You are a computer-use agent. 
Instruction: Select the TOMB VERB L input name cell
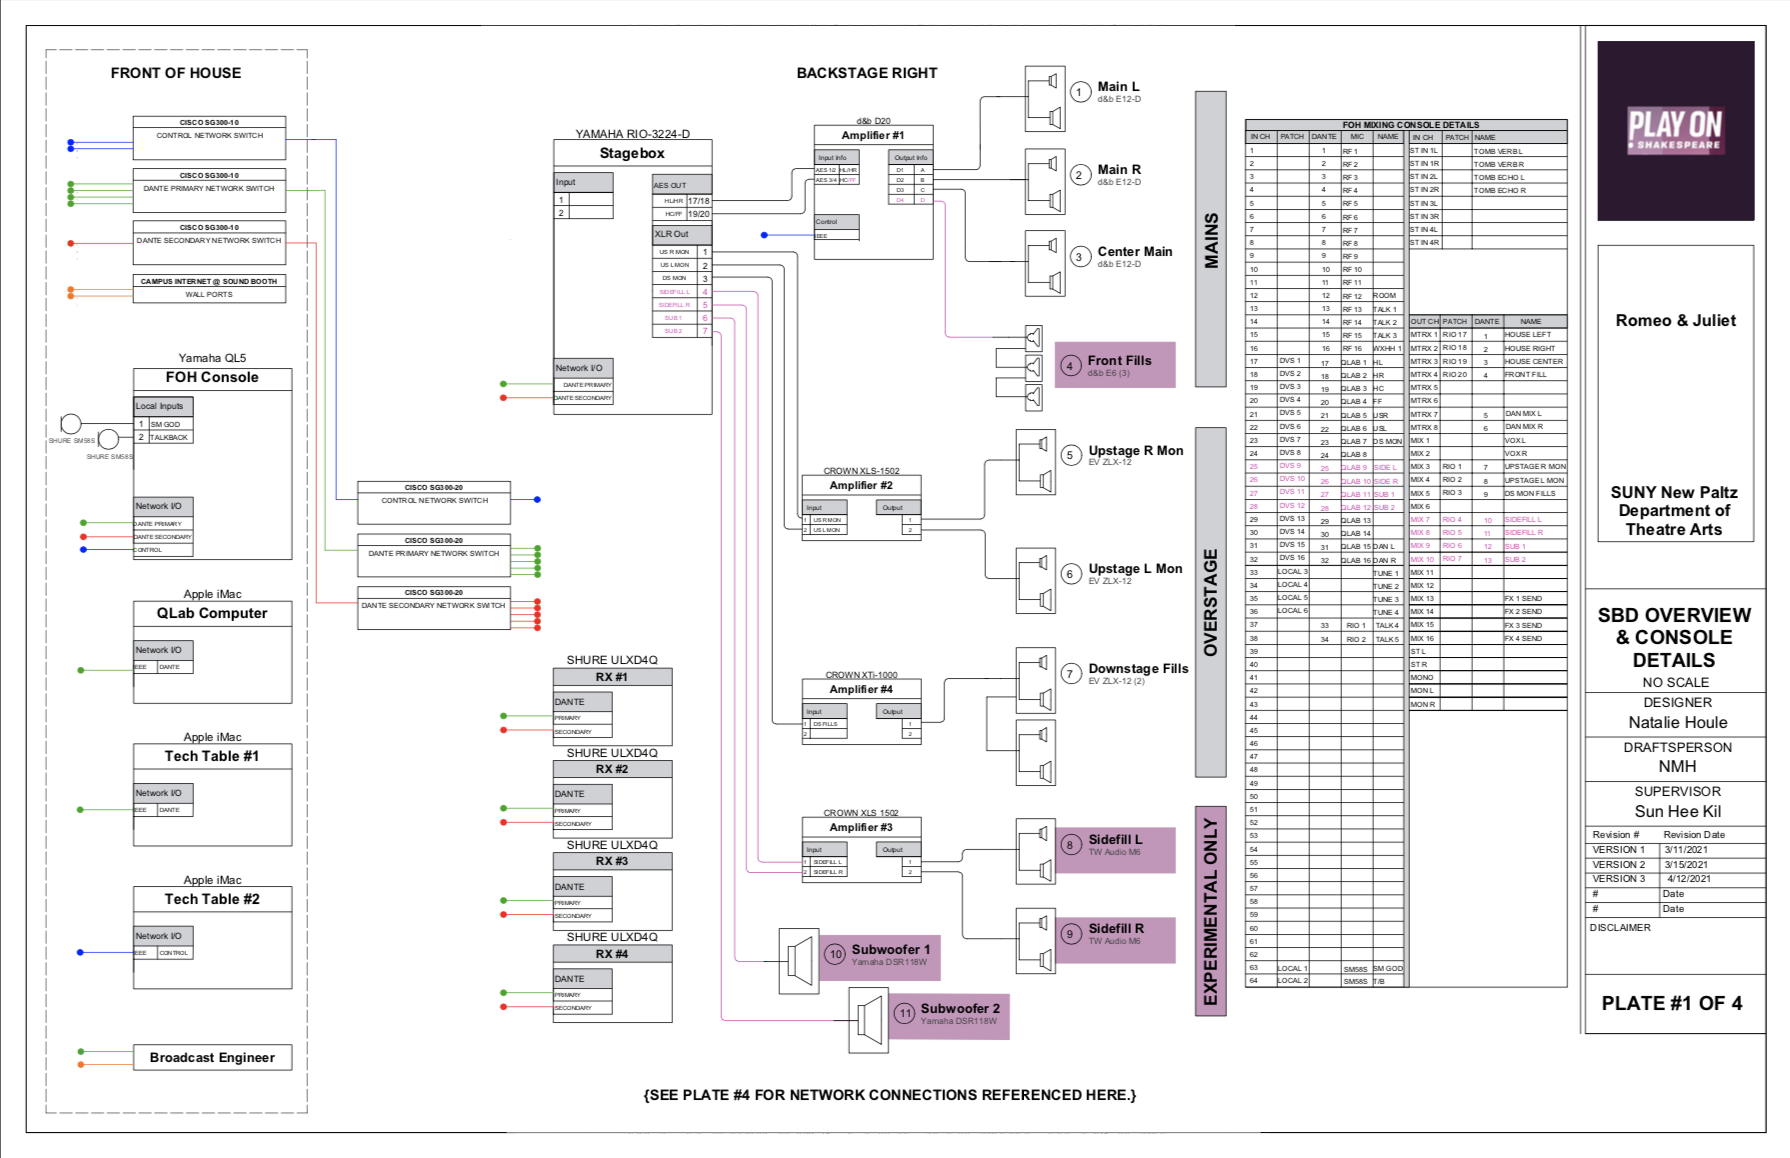point(1518,152)
